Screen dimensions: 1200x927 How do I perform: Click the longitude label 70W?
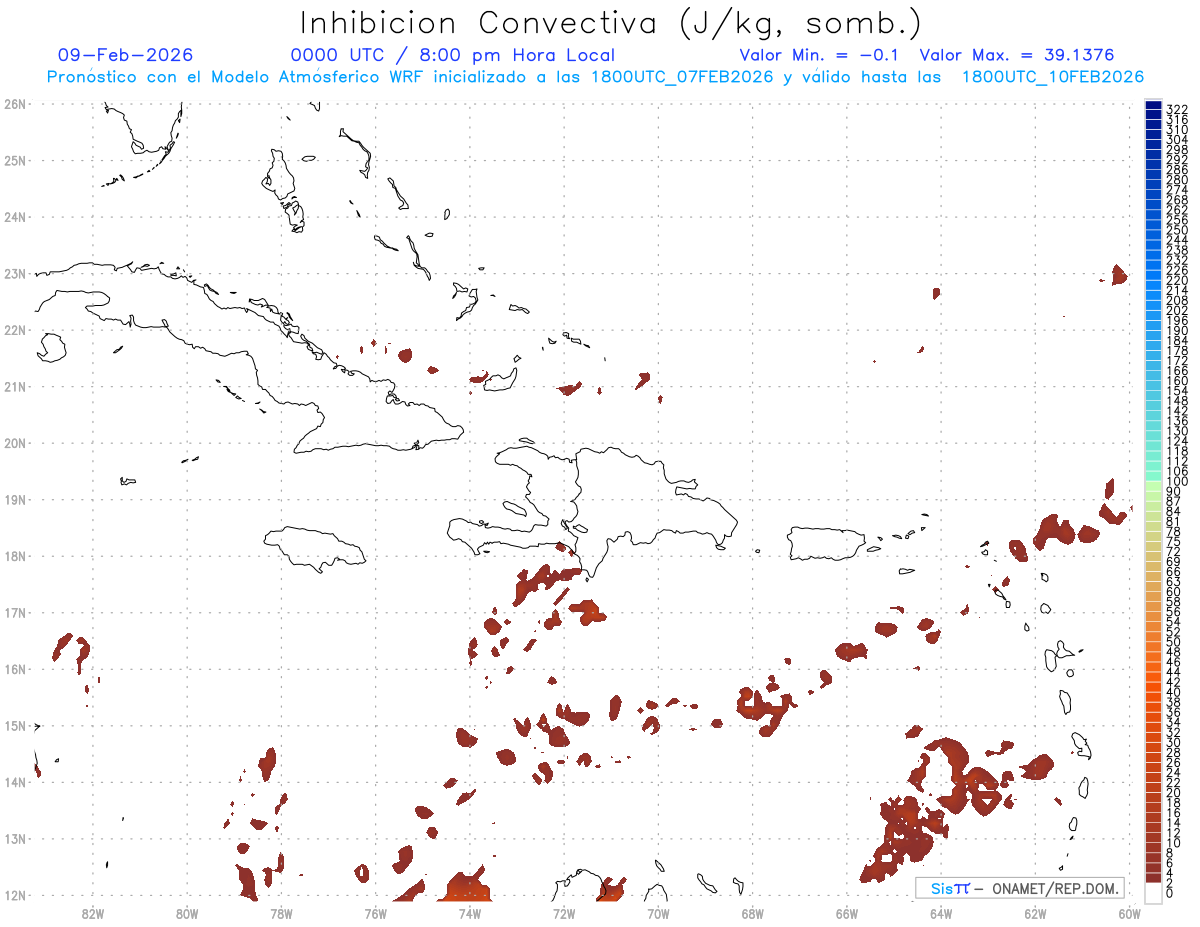pyautogui.click(x=658, y=912)
